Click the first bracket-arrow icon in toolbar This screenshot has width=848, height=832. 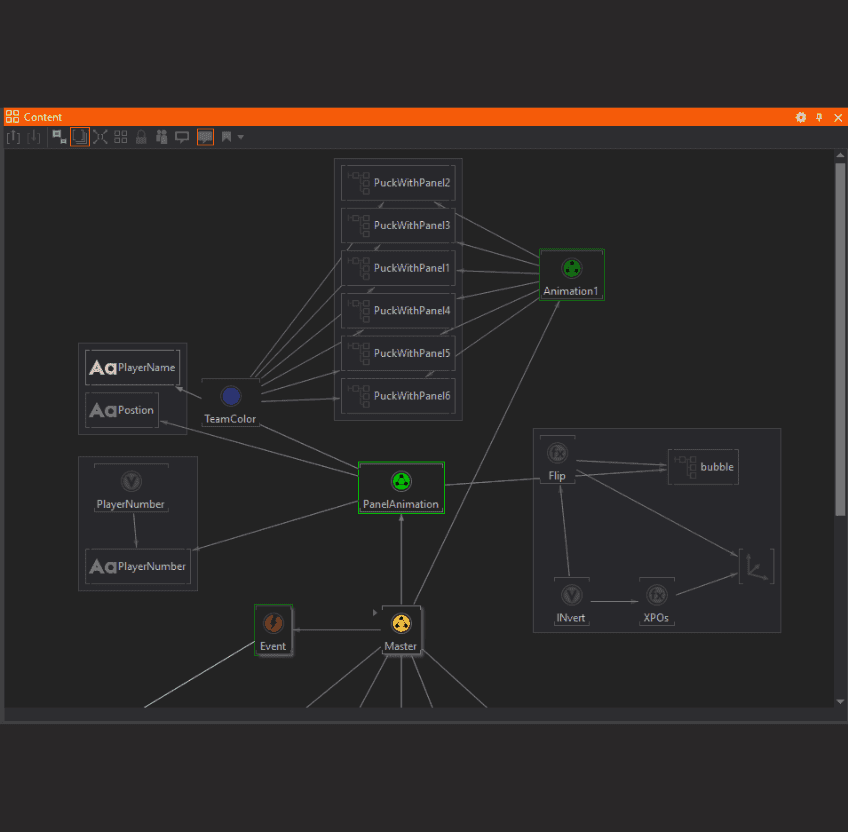coord(14,137)
